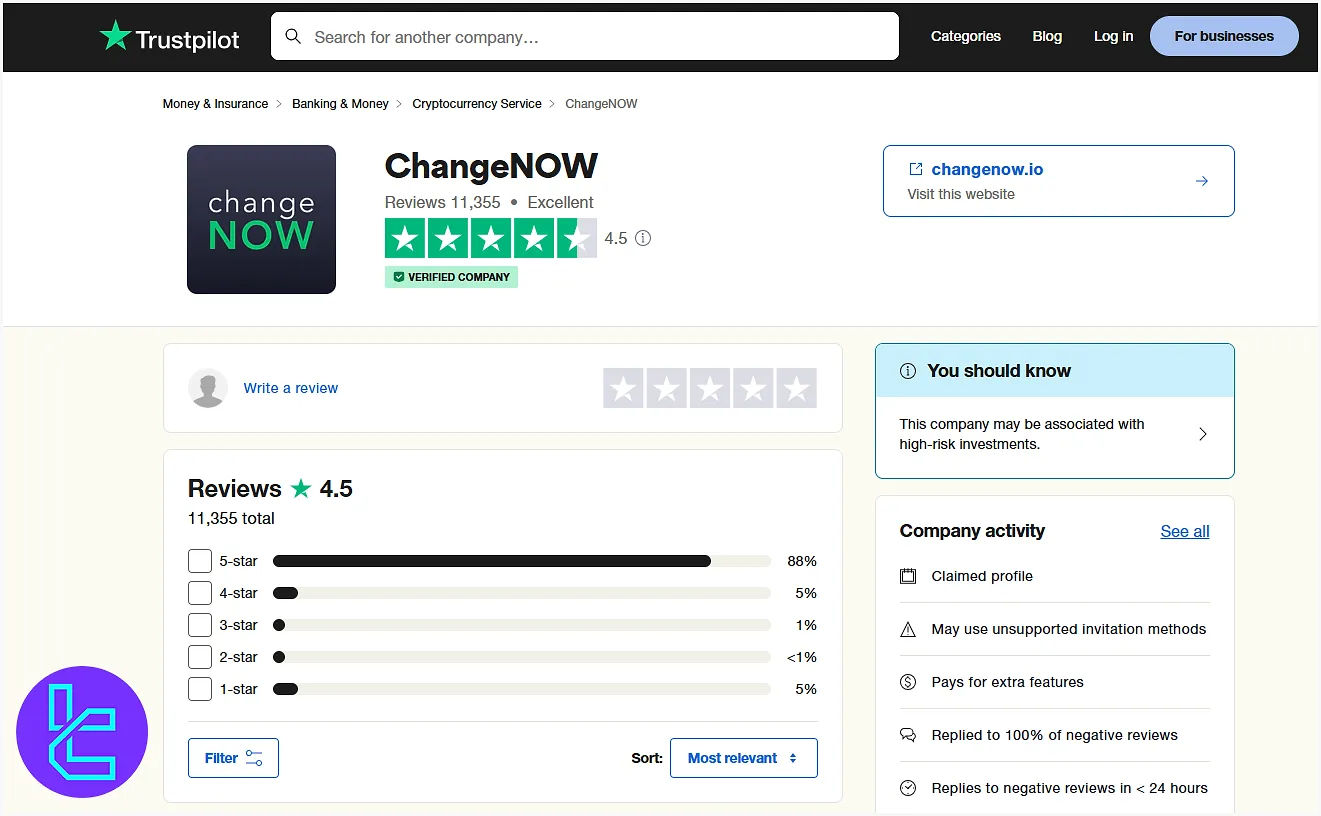The height and width of the screenshot is (816, 1321).
Task: Click the Trustpilot logo
Action: click(170, 37)
